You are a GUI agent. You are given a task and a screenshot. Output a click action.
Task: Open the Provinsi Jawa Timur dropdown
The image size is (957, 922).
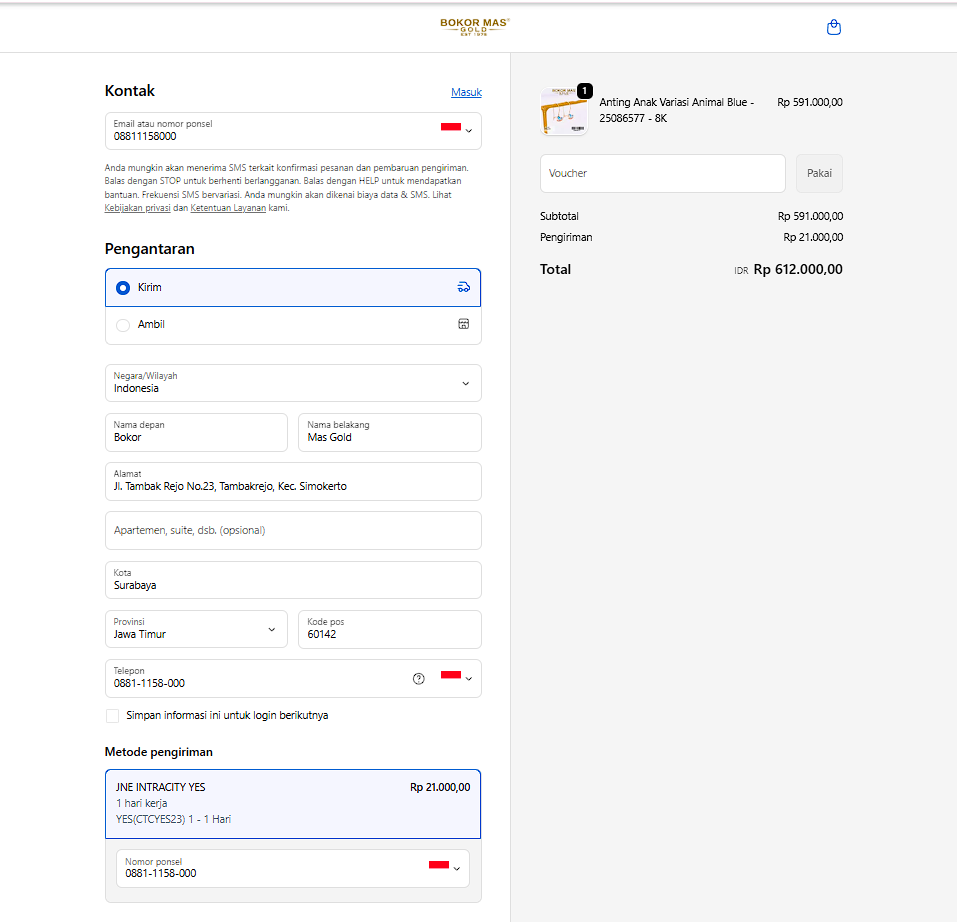coord(271,630)
